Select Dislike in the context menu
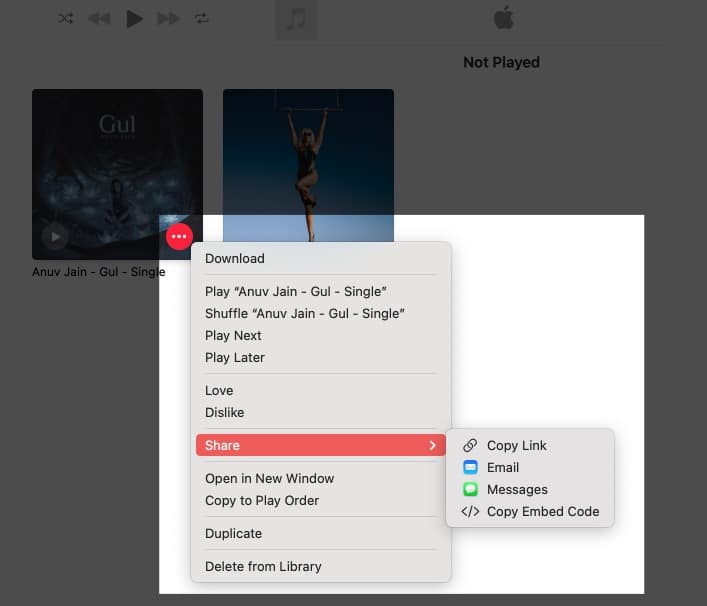Screen dimensions: 707x606 click(x=321, y=413)
